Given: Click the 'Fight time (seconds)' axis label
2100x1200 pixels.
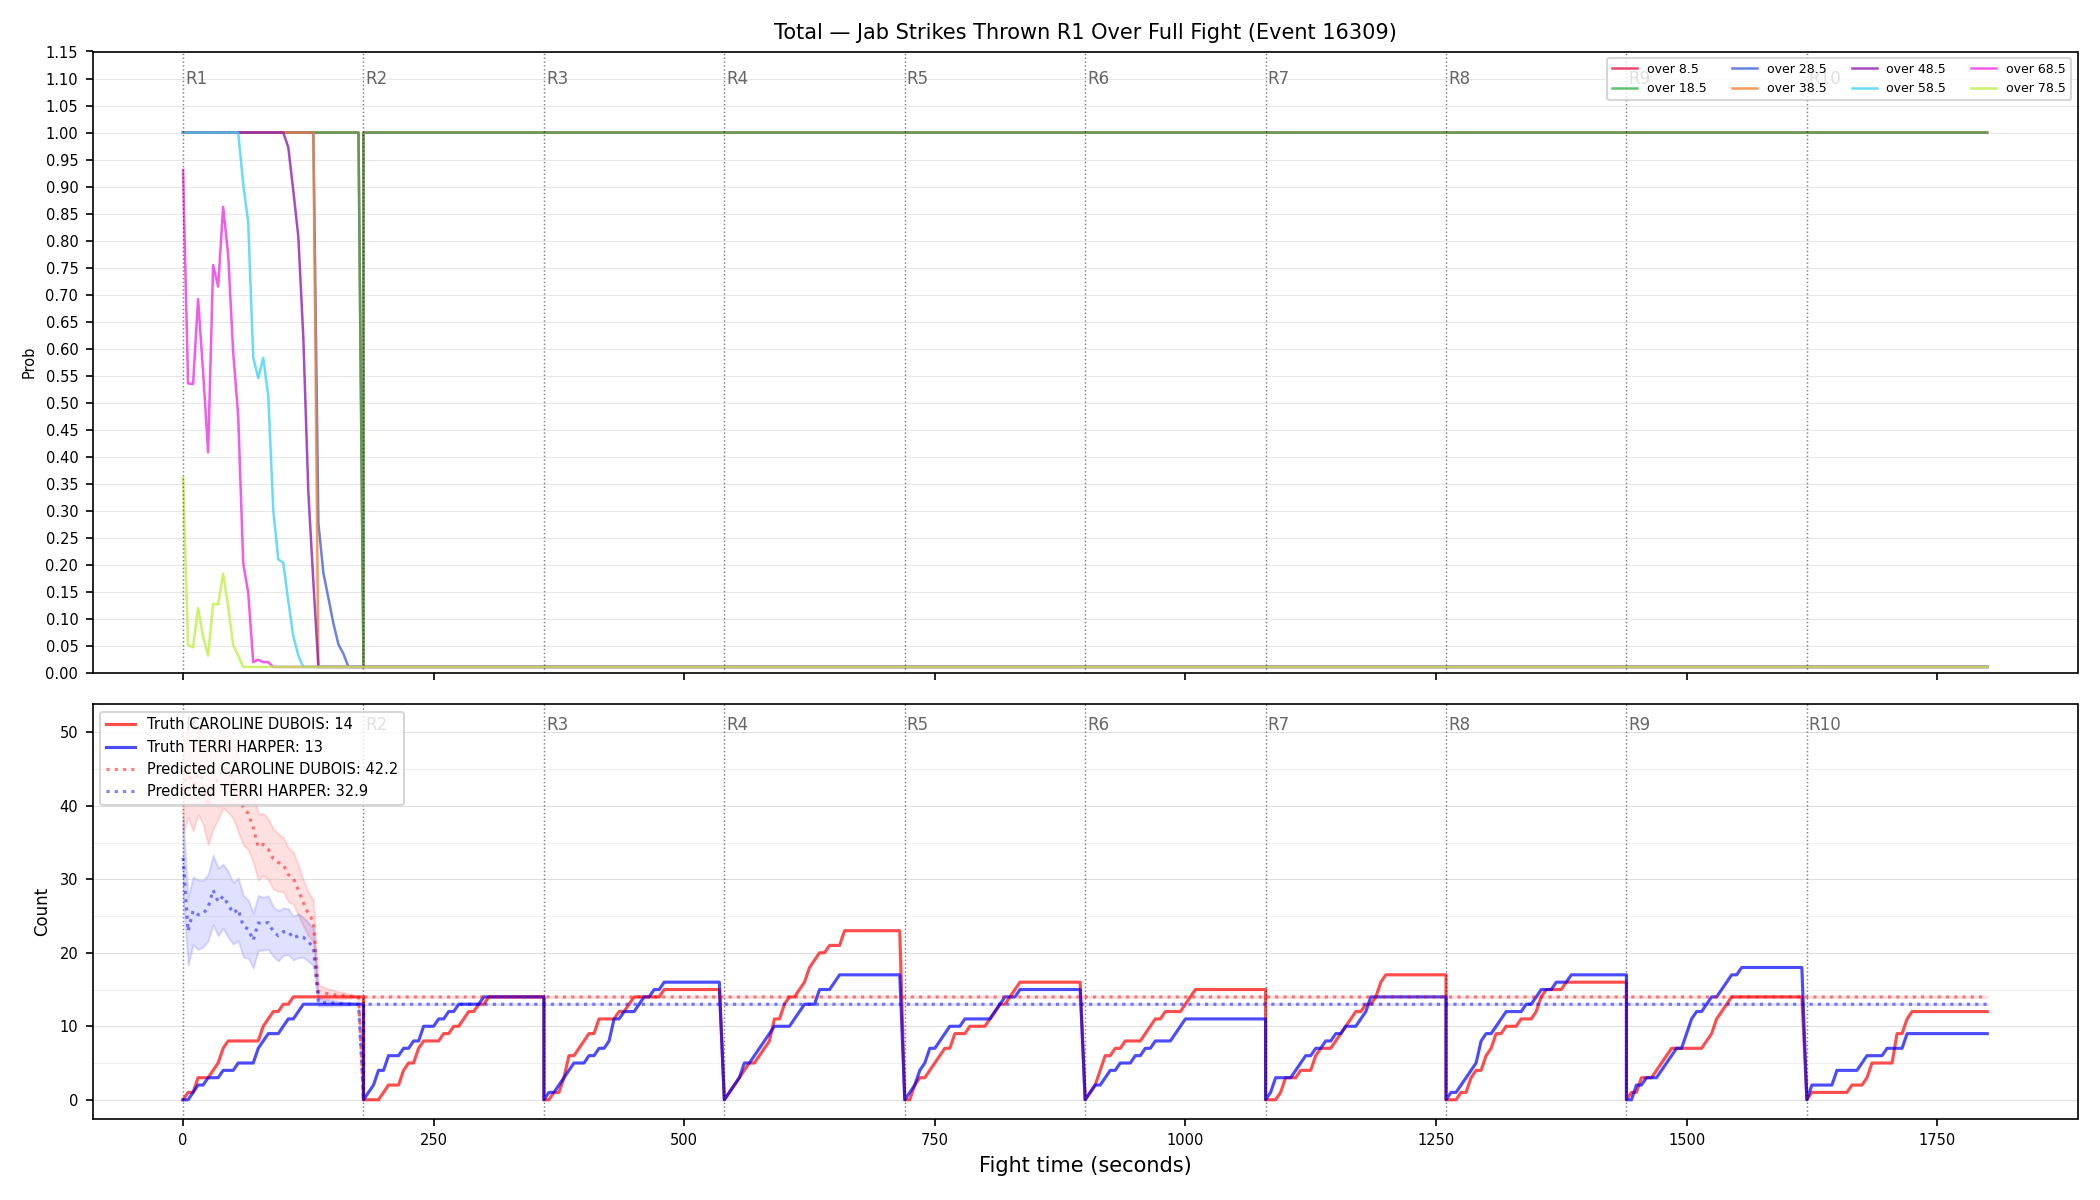Looking at the screenshot, I should (x=1085, y=1165).
